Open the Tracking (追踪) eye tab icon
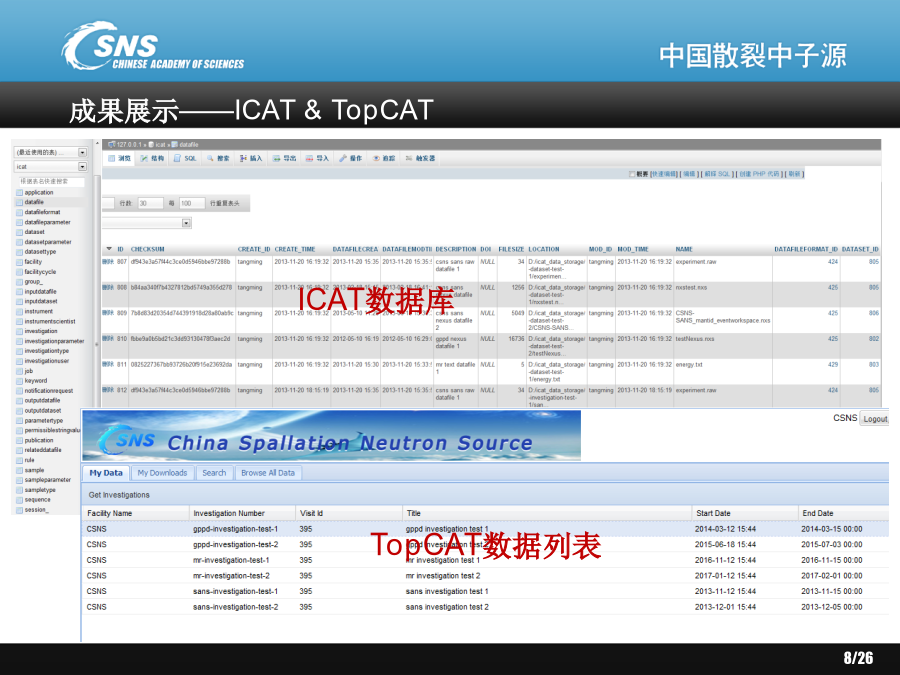 [x=376, y=158]
